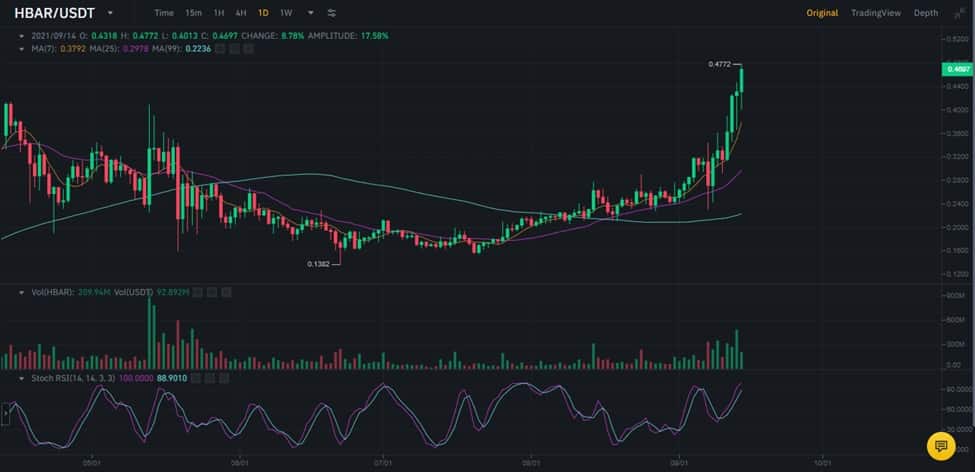This screenshot has height=472, width=975.
Task: Click the CHANGE value 8.78%
Action: click(292, 36)
